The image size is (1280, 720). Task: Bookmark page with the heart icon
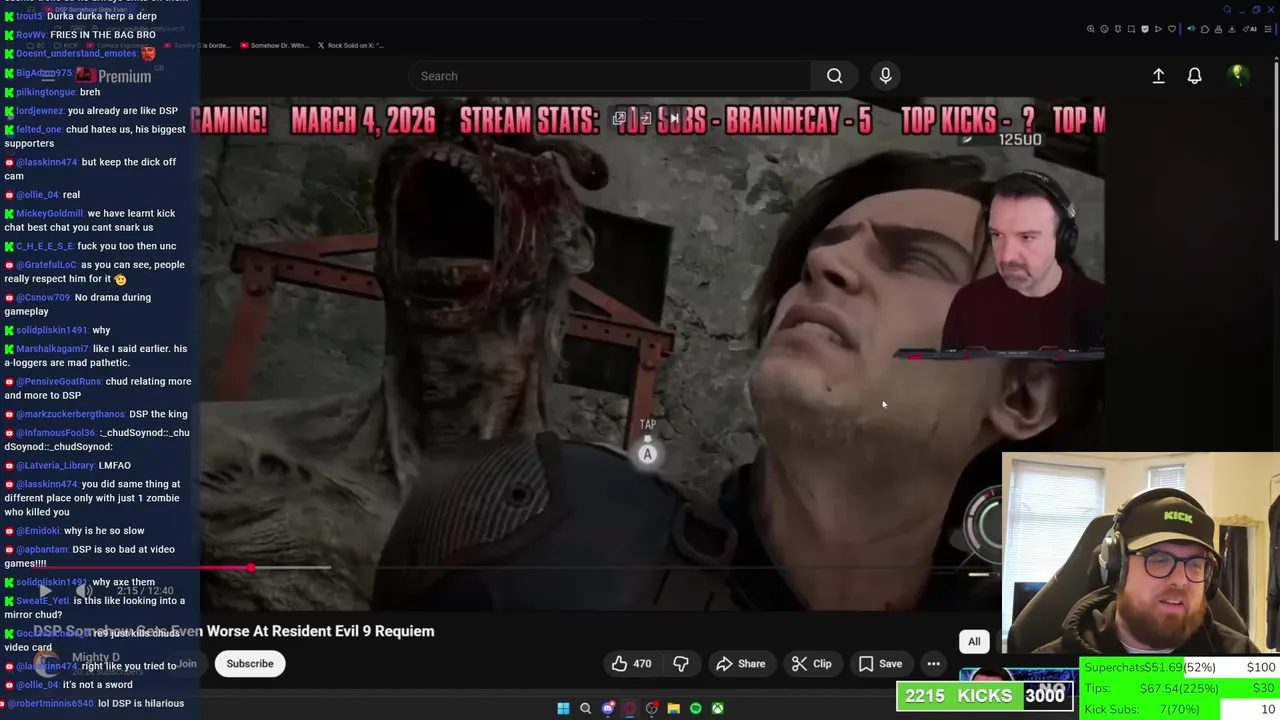[x=1172, y=29]
